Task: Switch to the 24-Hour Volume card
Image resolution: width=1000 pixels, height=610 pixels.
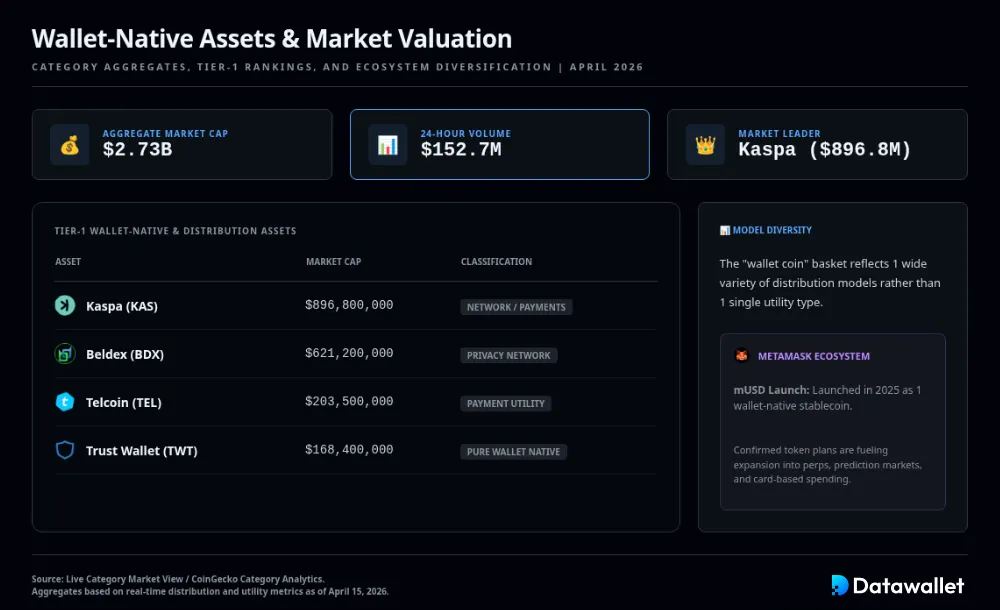Action: (x=500, y=144)
